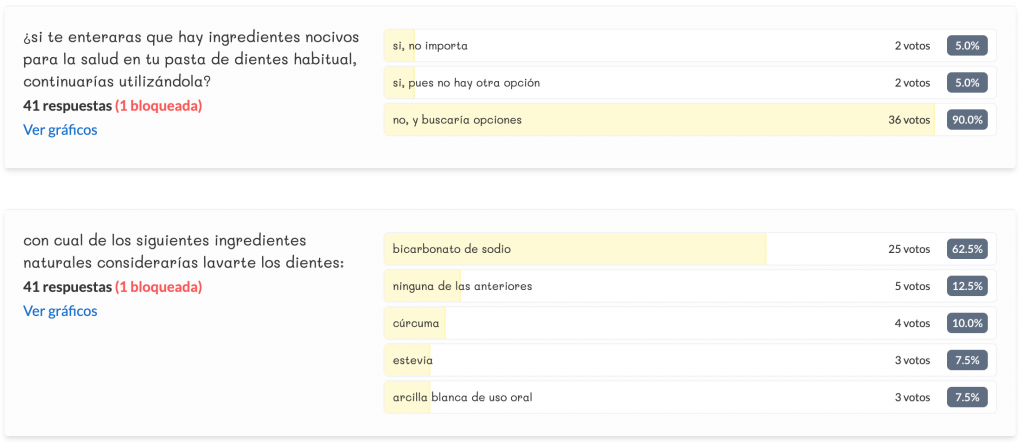Click the 5.0% badge beside 'si, no importa'

tap(967, 46)
